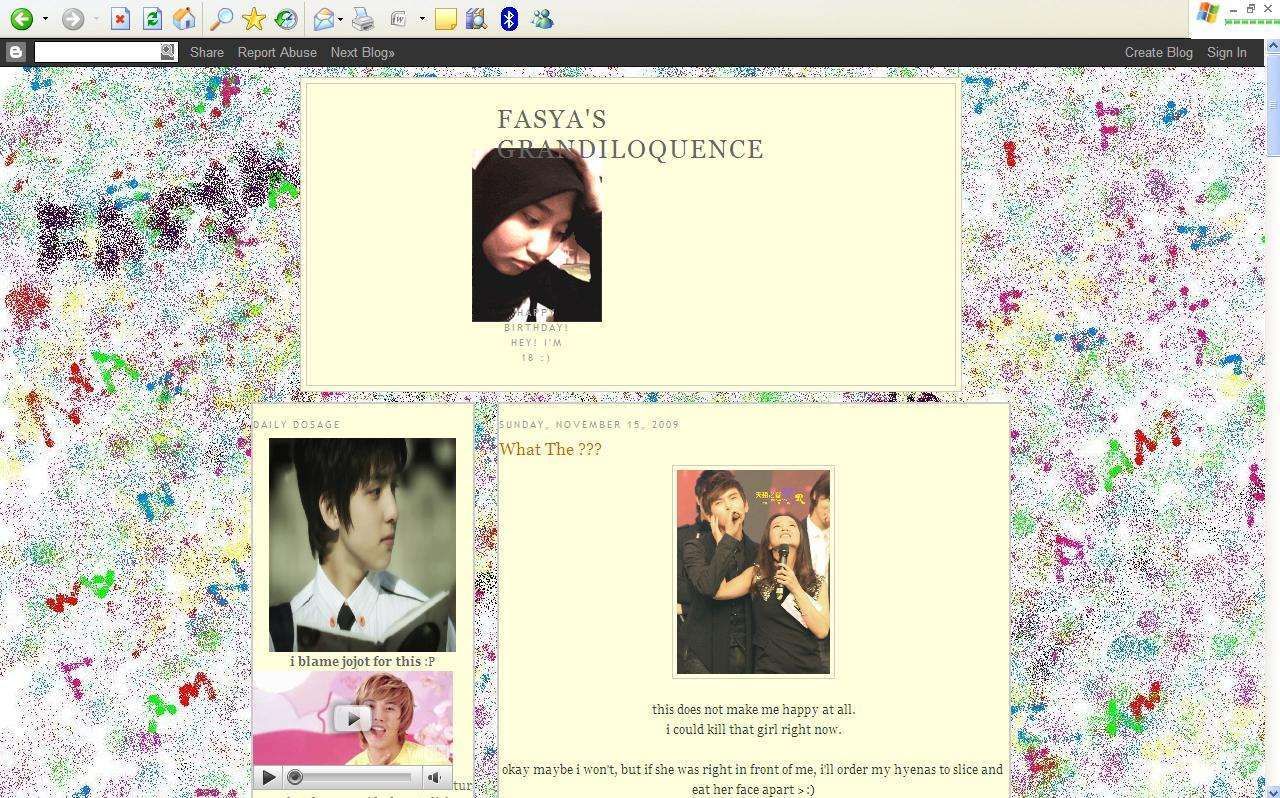Screen dimensions: 1280x798
Task: Focus the Blogger navbar search field
Action: (98, 52)
